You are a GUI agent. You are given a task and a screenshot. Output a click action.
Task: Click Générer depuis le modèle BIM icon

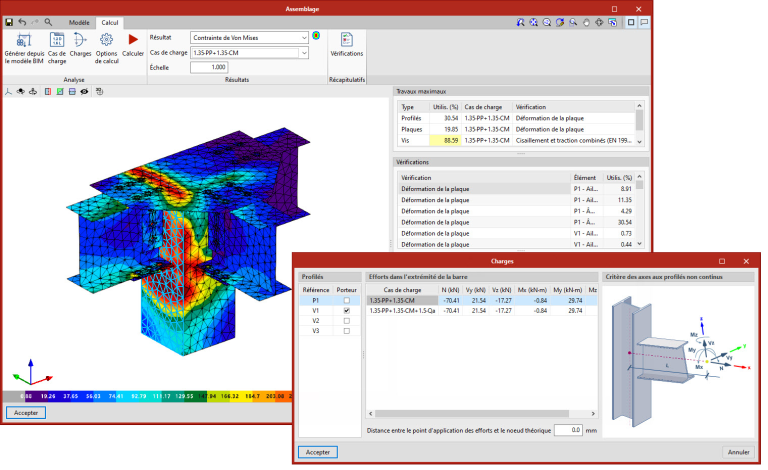pyautogui.click(x=23, y=40)
